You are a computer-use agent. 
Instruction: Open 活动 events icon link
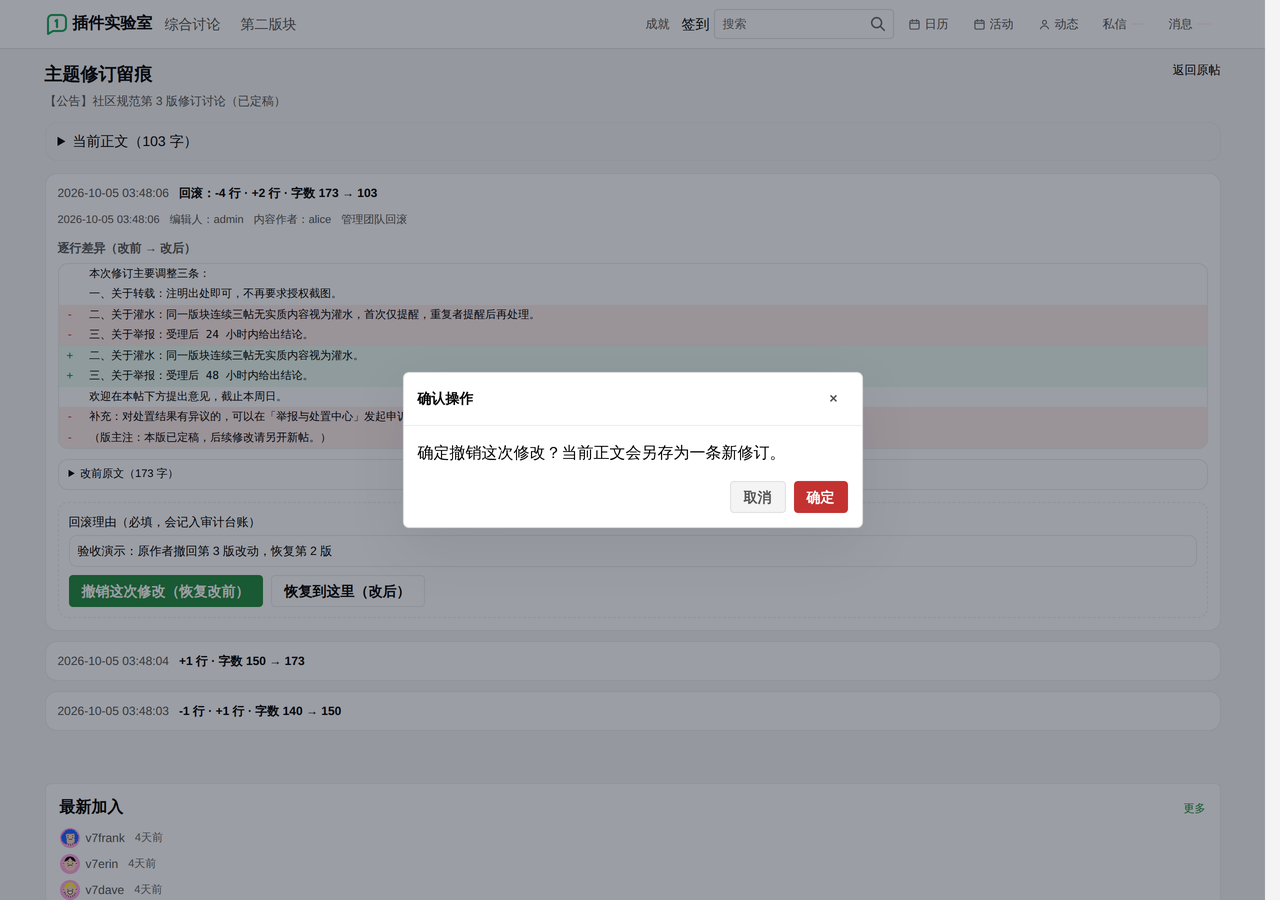point(993,24)
